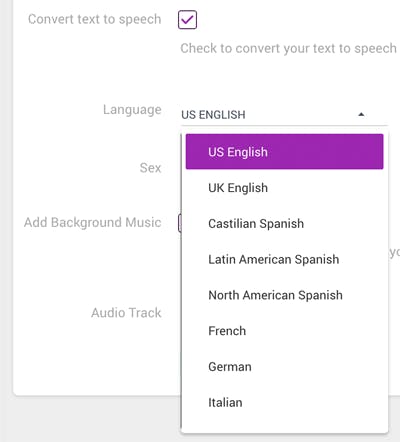Image resolution: width=400 pixels, height=442 pixels.
Task: Uncheck the Convert text to speech checkbox
Action: [187, 20]
